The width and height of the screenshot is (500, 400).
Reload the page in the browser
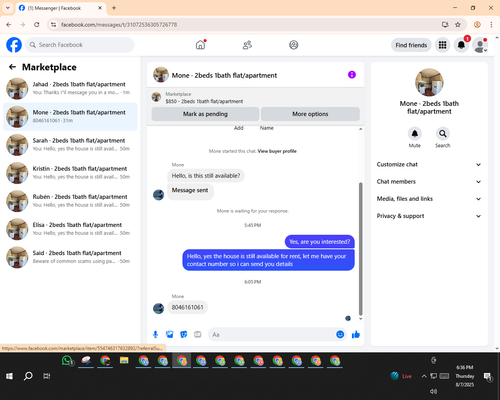37,25
